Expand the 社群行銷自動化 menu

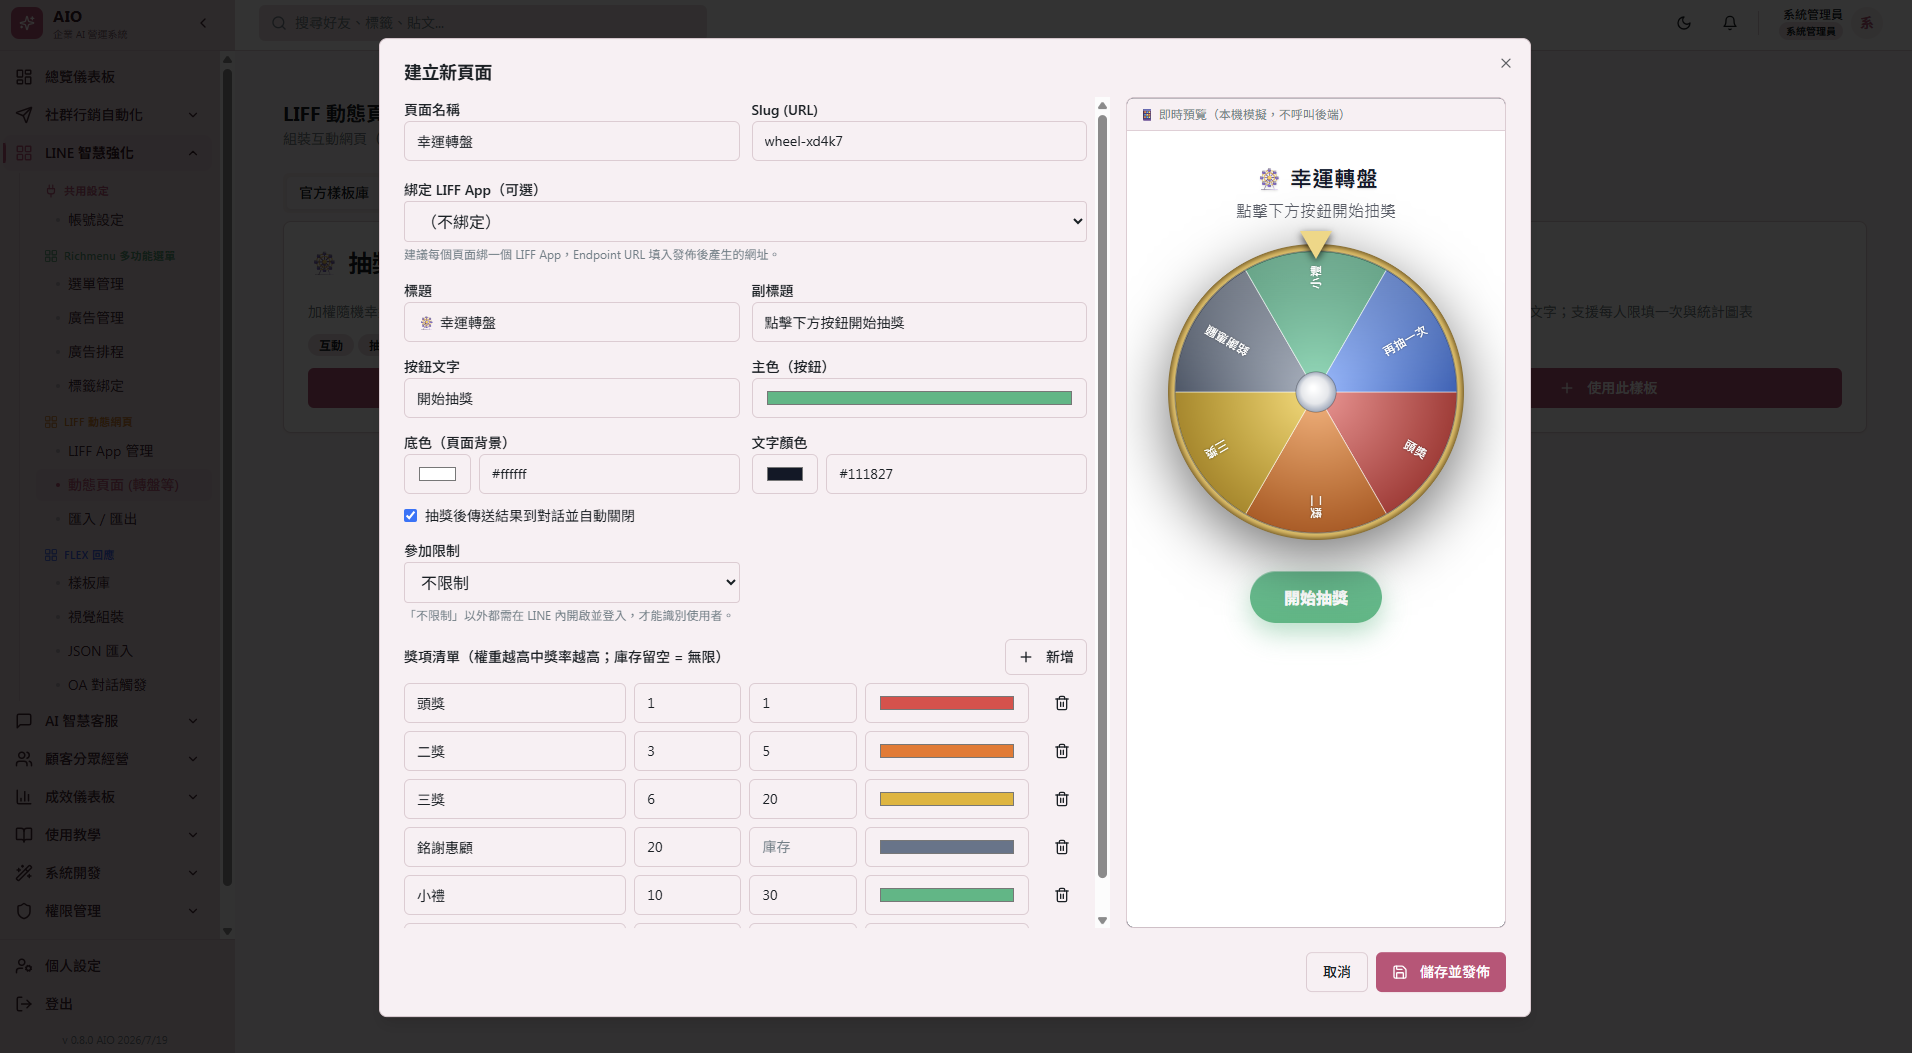(108, 115)
